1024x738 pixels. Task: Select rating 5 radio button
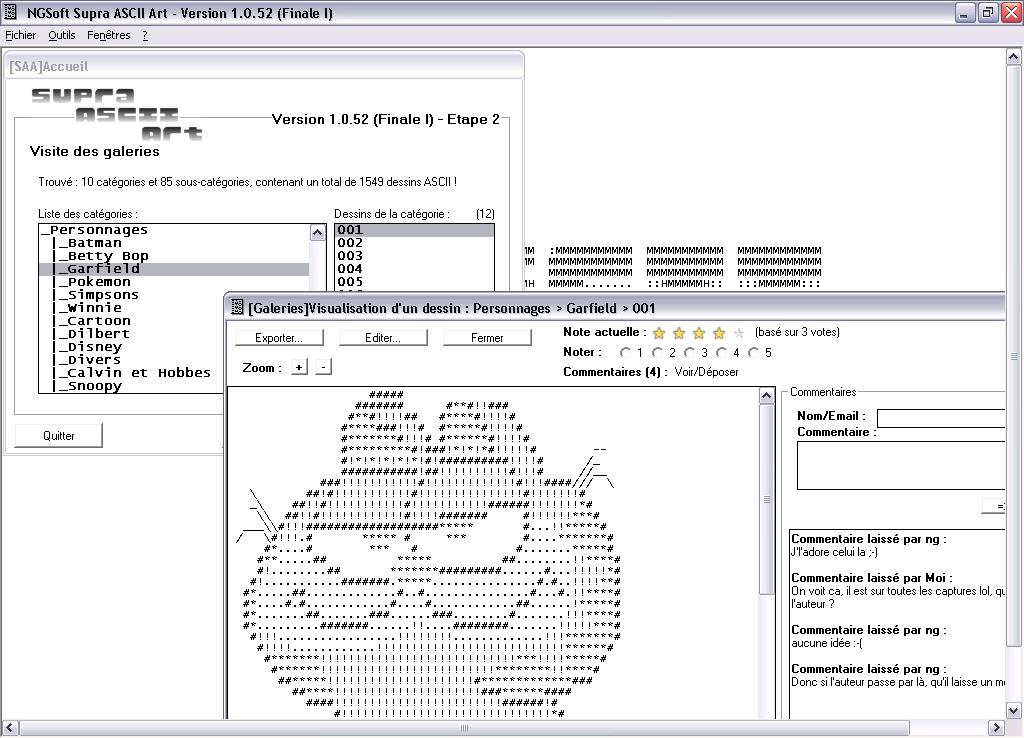pyautogui.click(x=753, y=353)
